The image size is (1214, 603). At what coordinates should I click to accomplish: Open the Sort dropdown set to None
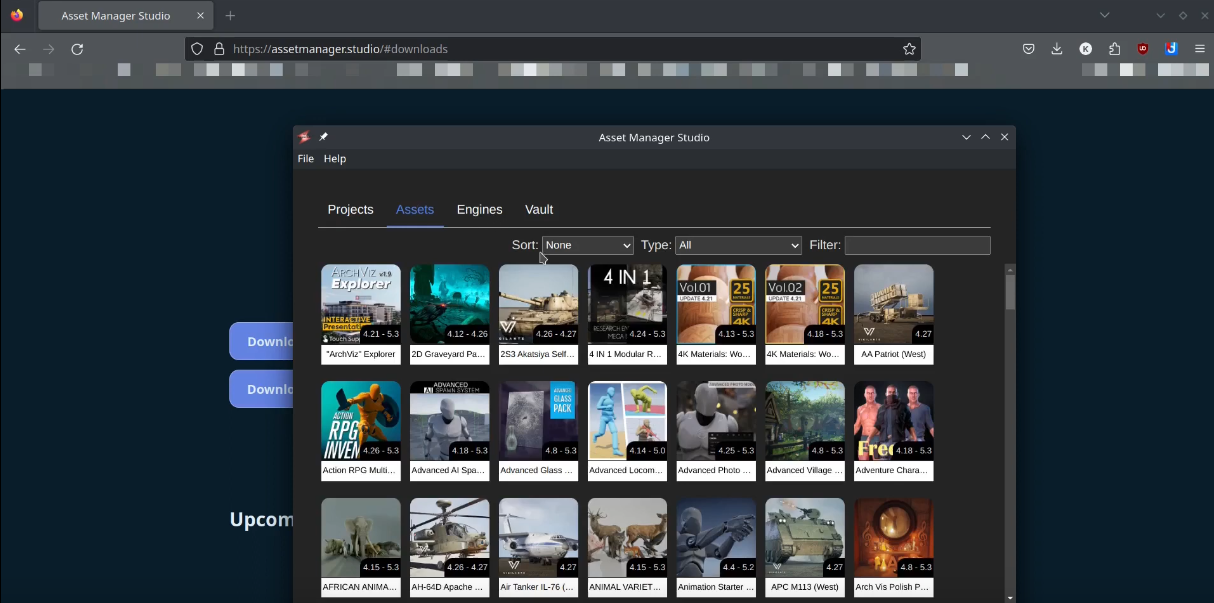pyautogui.click(x=587, y=245)
